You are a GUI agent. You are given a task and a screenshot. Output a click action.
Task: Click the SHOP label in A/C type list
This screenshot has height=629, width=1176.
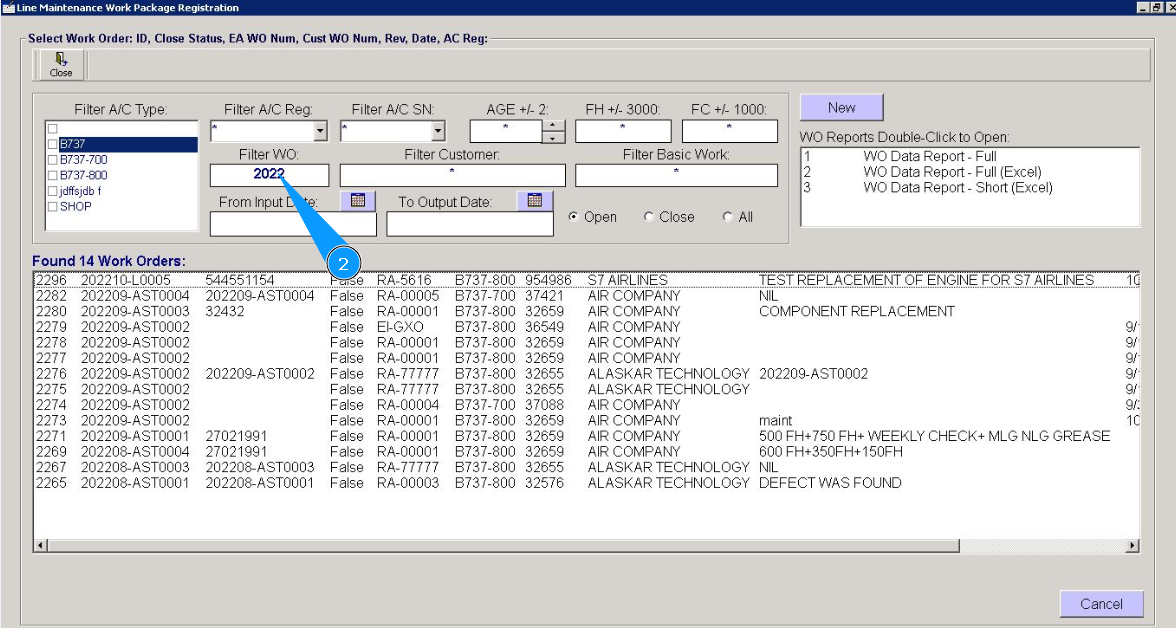76,207
